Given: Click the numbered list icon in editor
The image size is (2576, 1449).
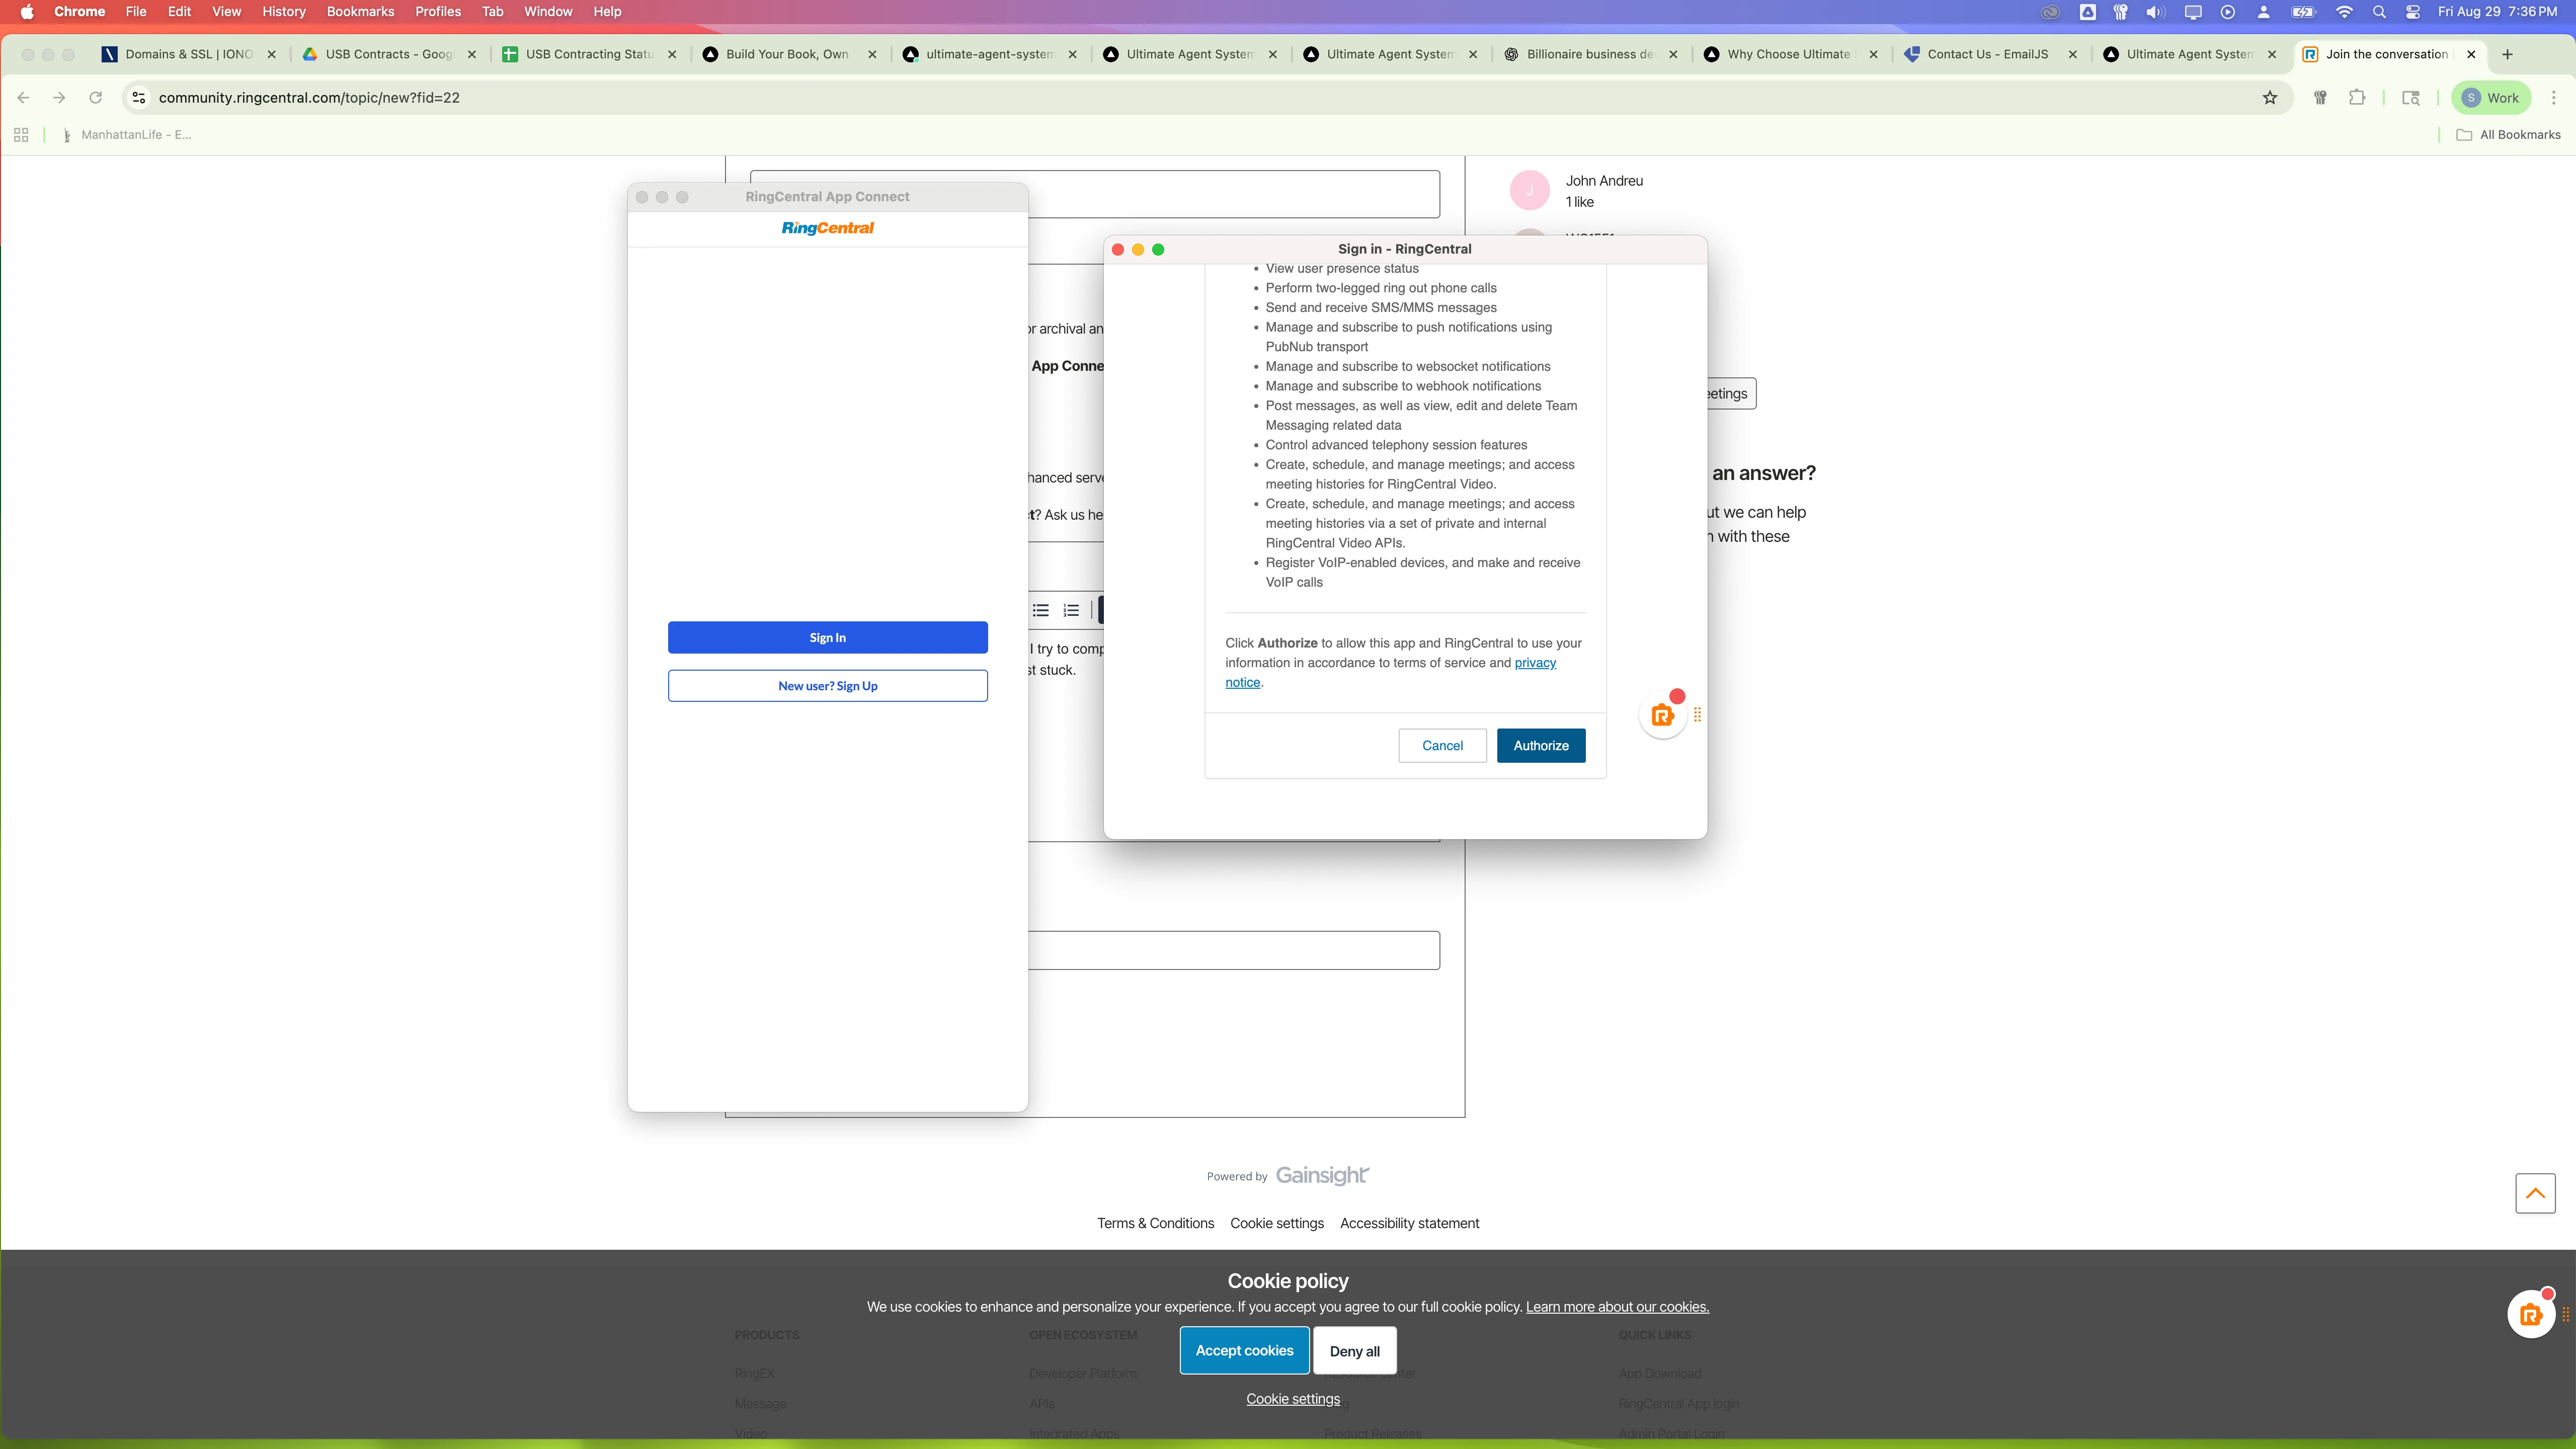Looking at the screenshot, I should [1071, 610].
